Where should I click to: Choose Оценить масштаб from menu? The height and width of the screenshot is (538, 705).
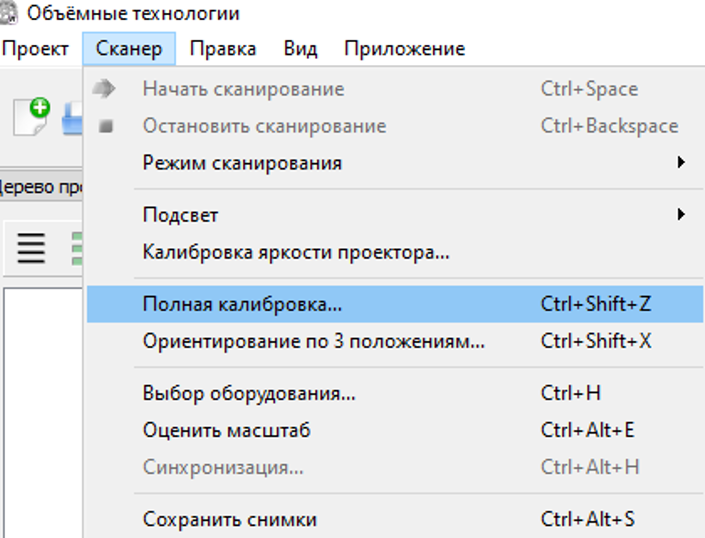click(227, 430)
